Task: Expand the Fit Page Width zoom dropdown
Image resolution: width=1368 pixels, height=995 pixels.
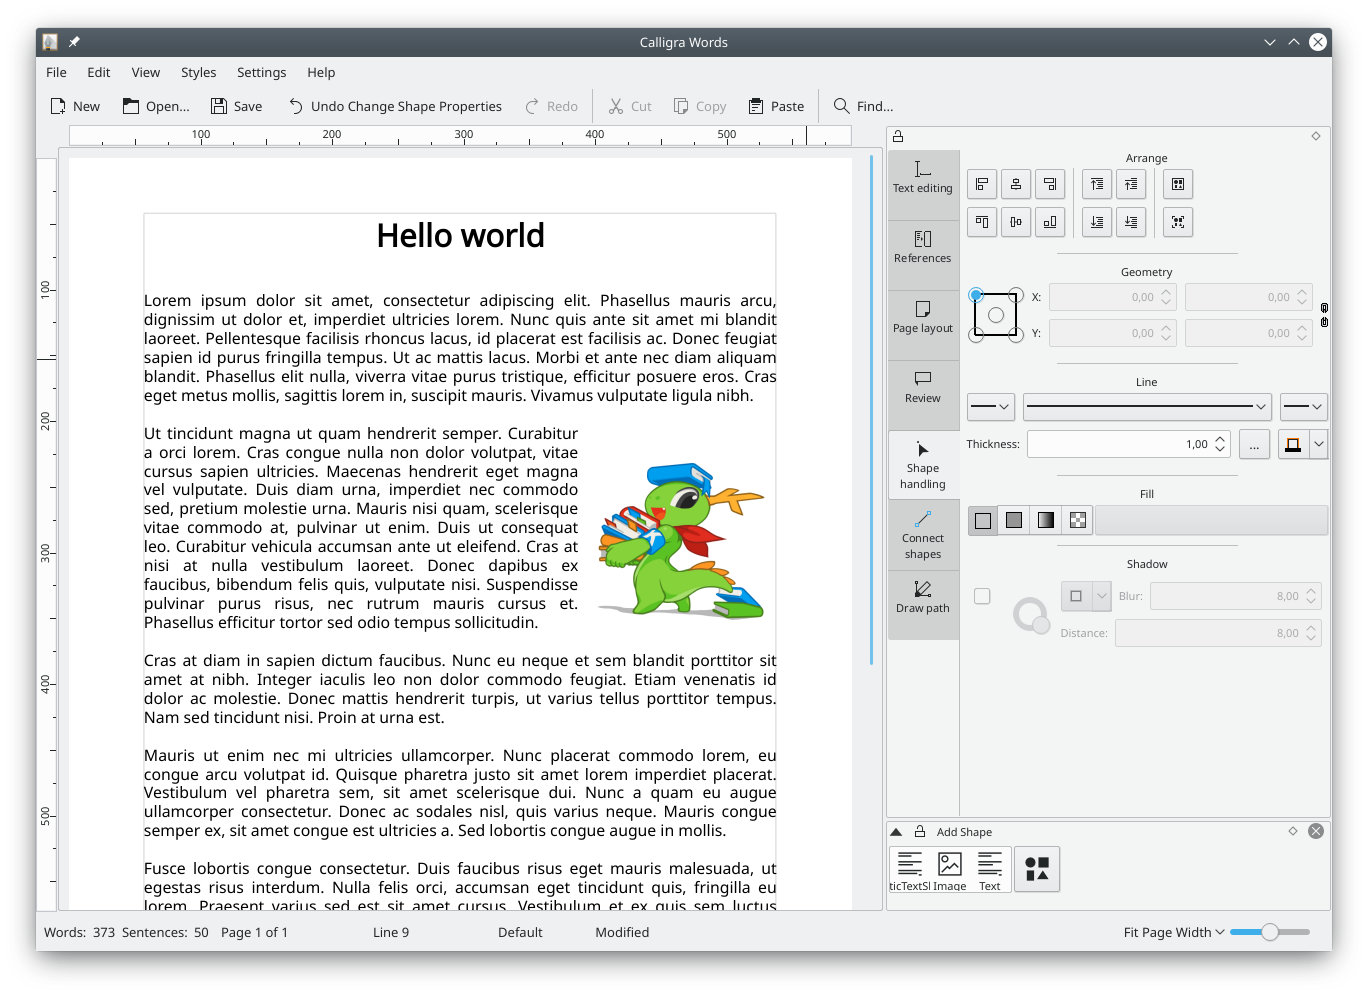Action: click(x=1174, y=932)
